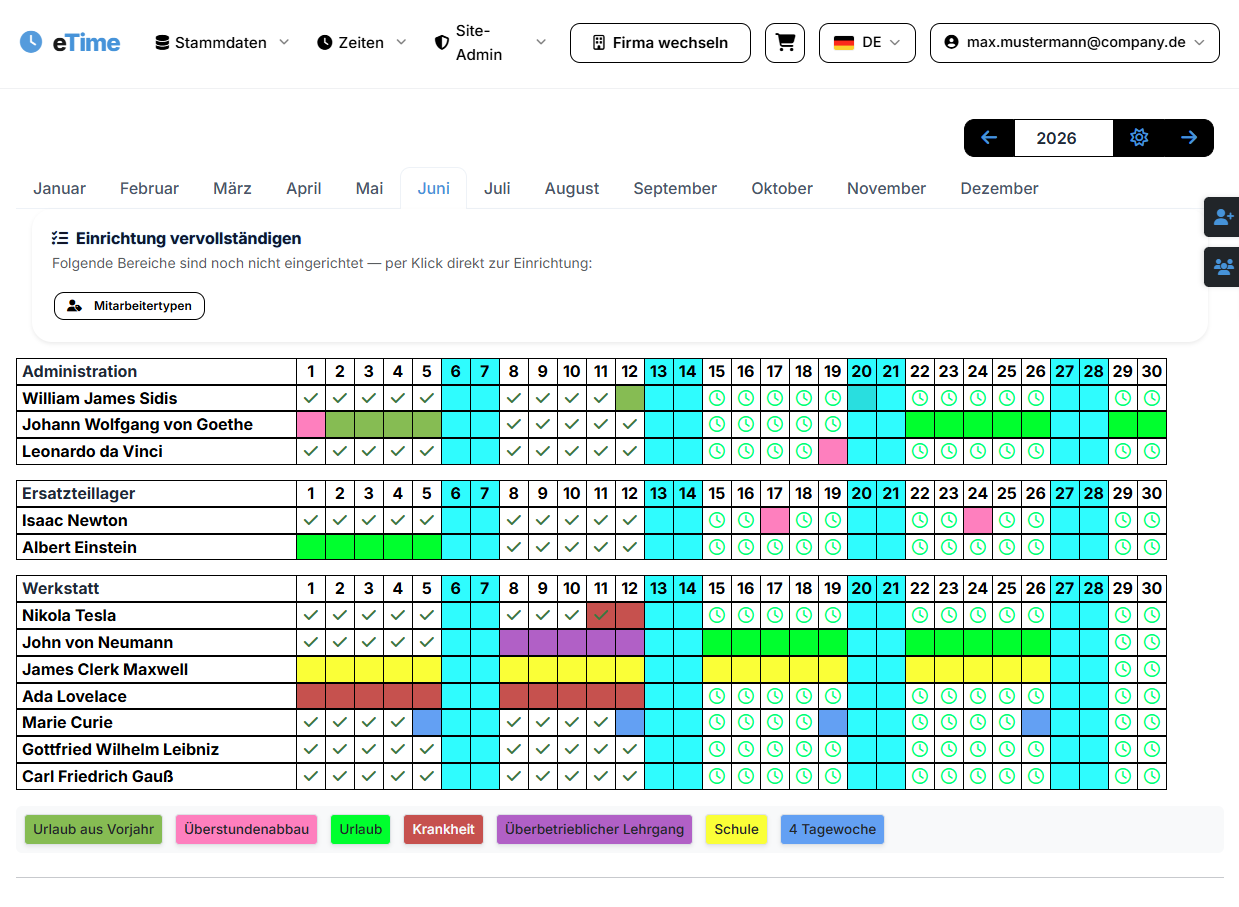Click checkmark for Isaac Newton day 8
The width and height of the screenshot is (1239, 907).
(x=514, y=520)
